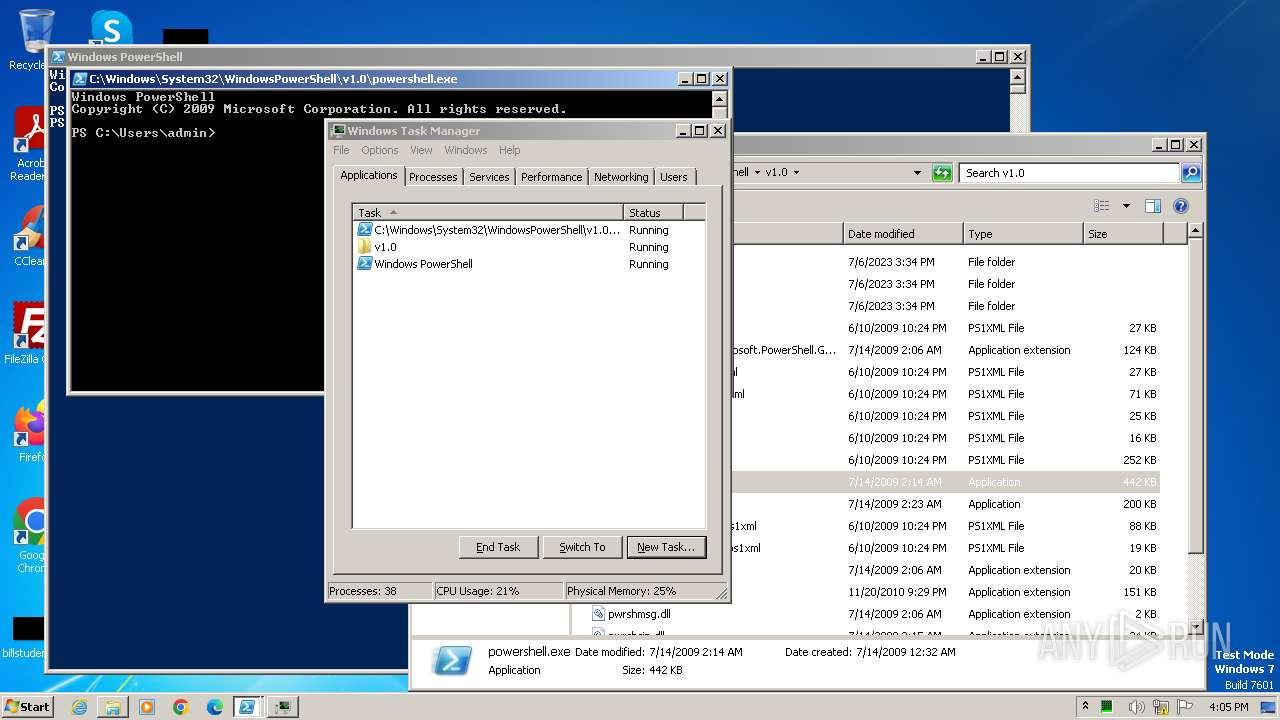The height and width of the screenshot is (720, 1280).
Task: Open the Task Manager title bar icon
Action: coord(338,131)
